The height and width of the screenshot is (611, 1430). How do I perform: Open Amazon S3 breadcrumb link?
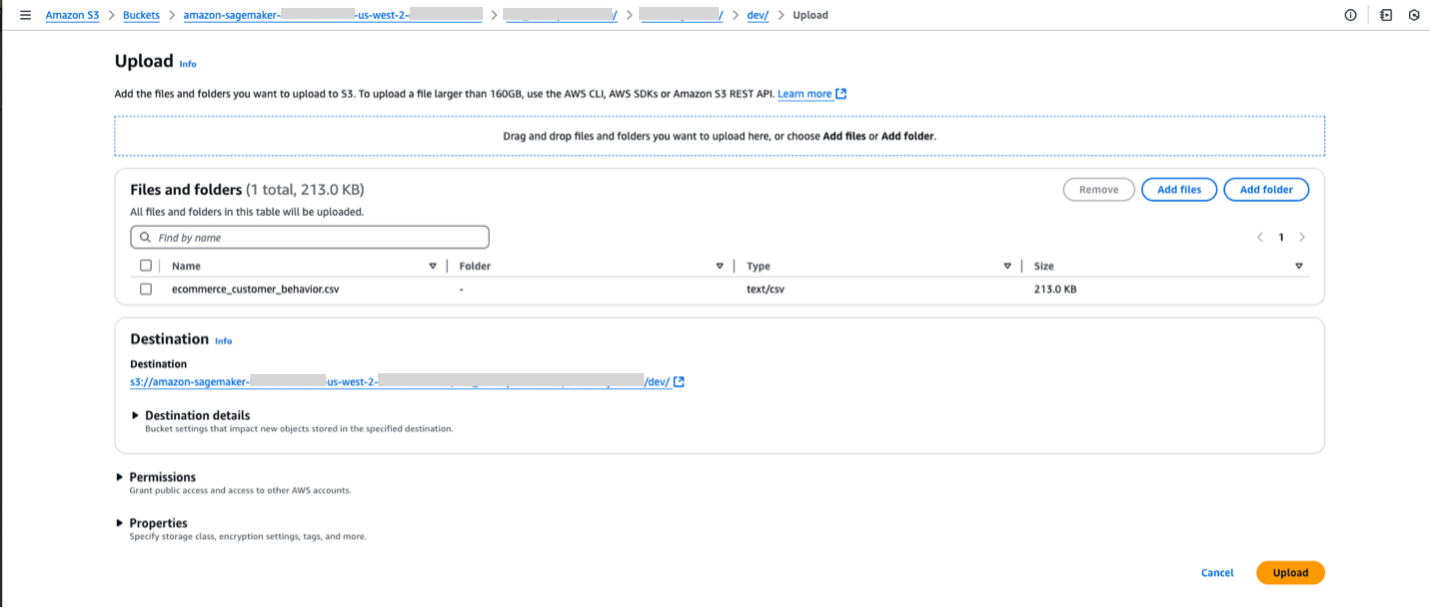tap(72, 16)
